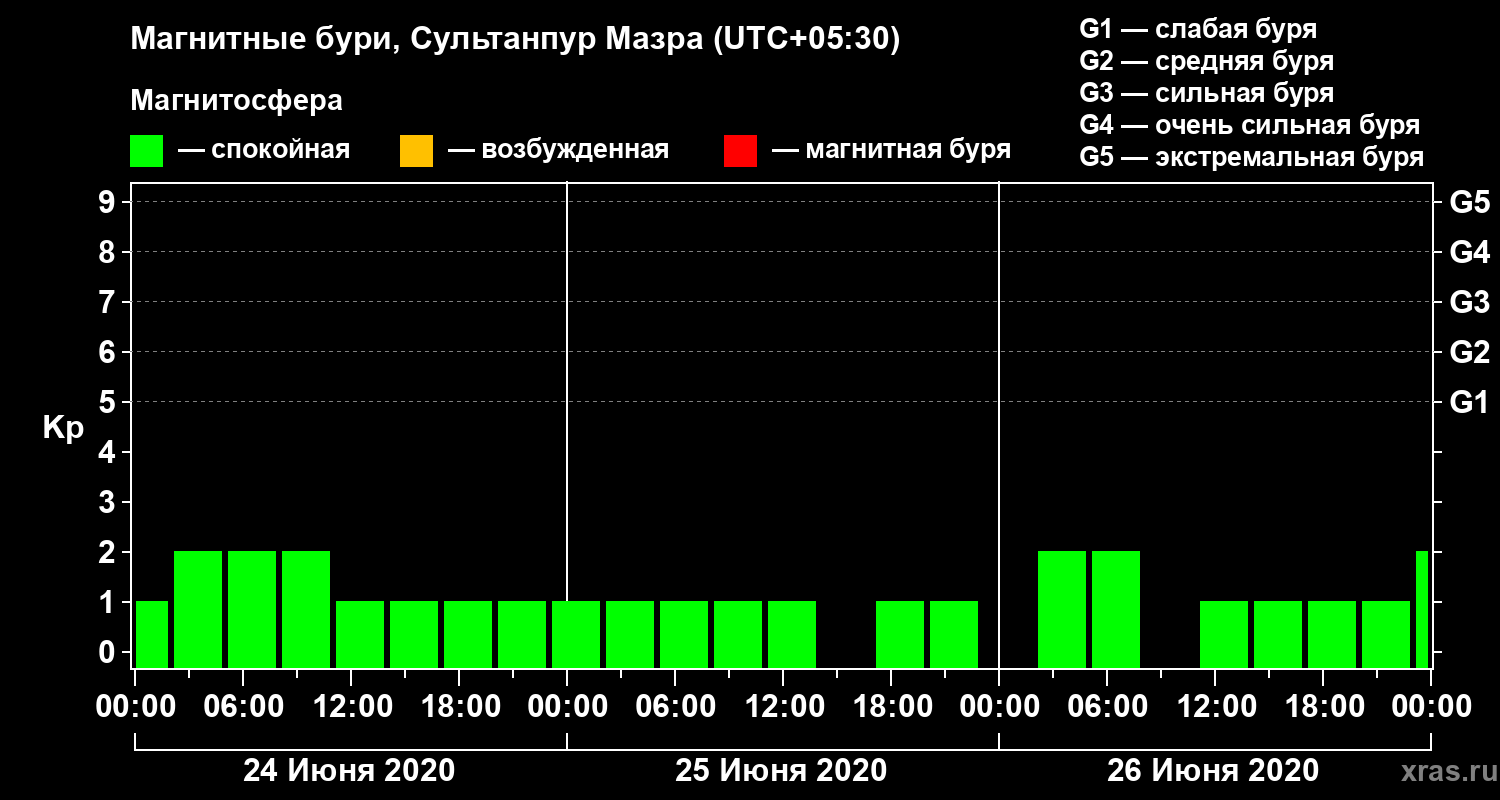Click the Kp 2 bar over 06:00 on 24 Июня
This screenshot has height=800, width=1500.
tap(252, 609)
